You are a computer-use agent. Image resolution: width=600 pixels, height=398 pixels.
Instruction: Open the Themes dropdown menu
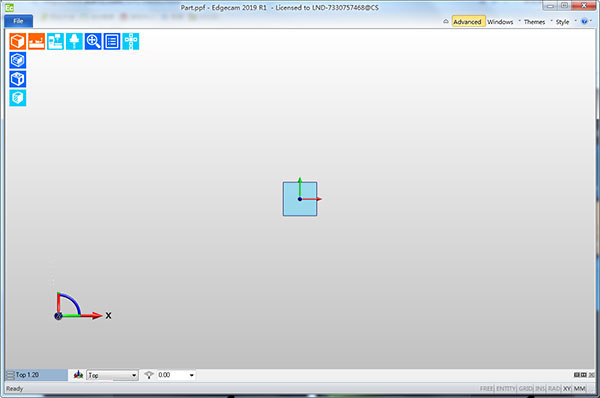(534, 22)
